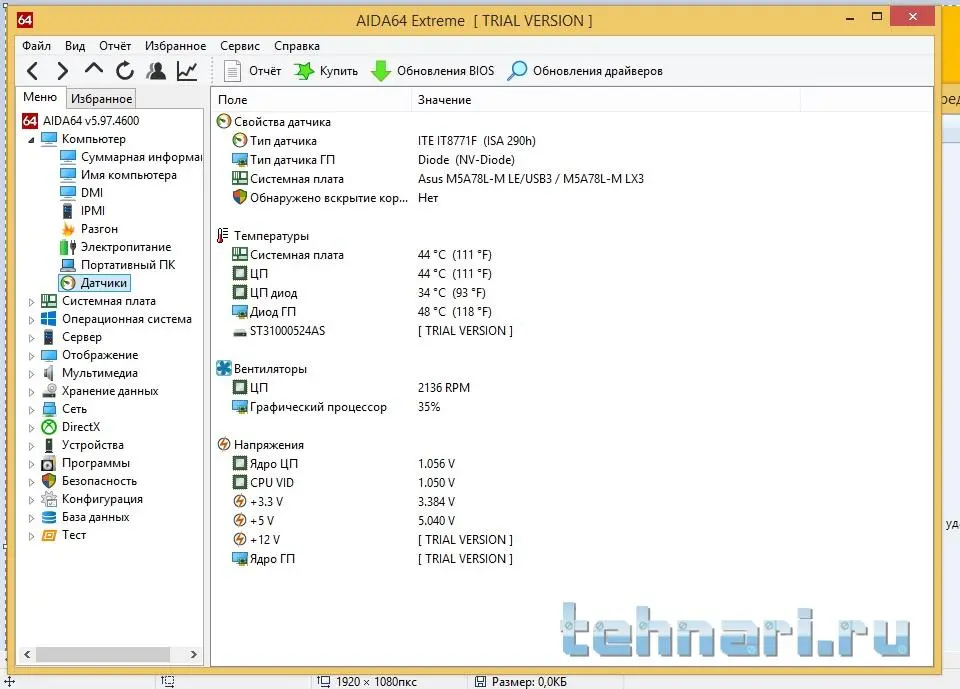
Task: Click sidebar horizontal scrollbar right arrow
Action: [x=193, y=654]
